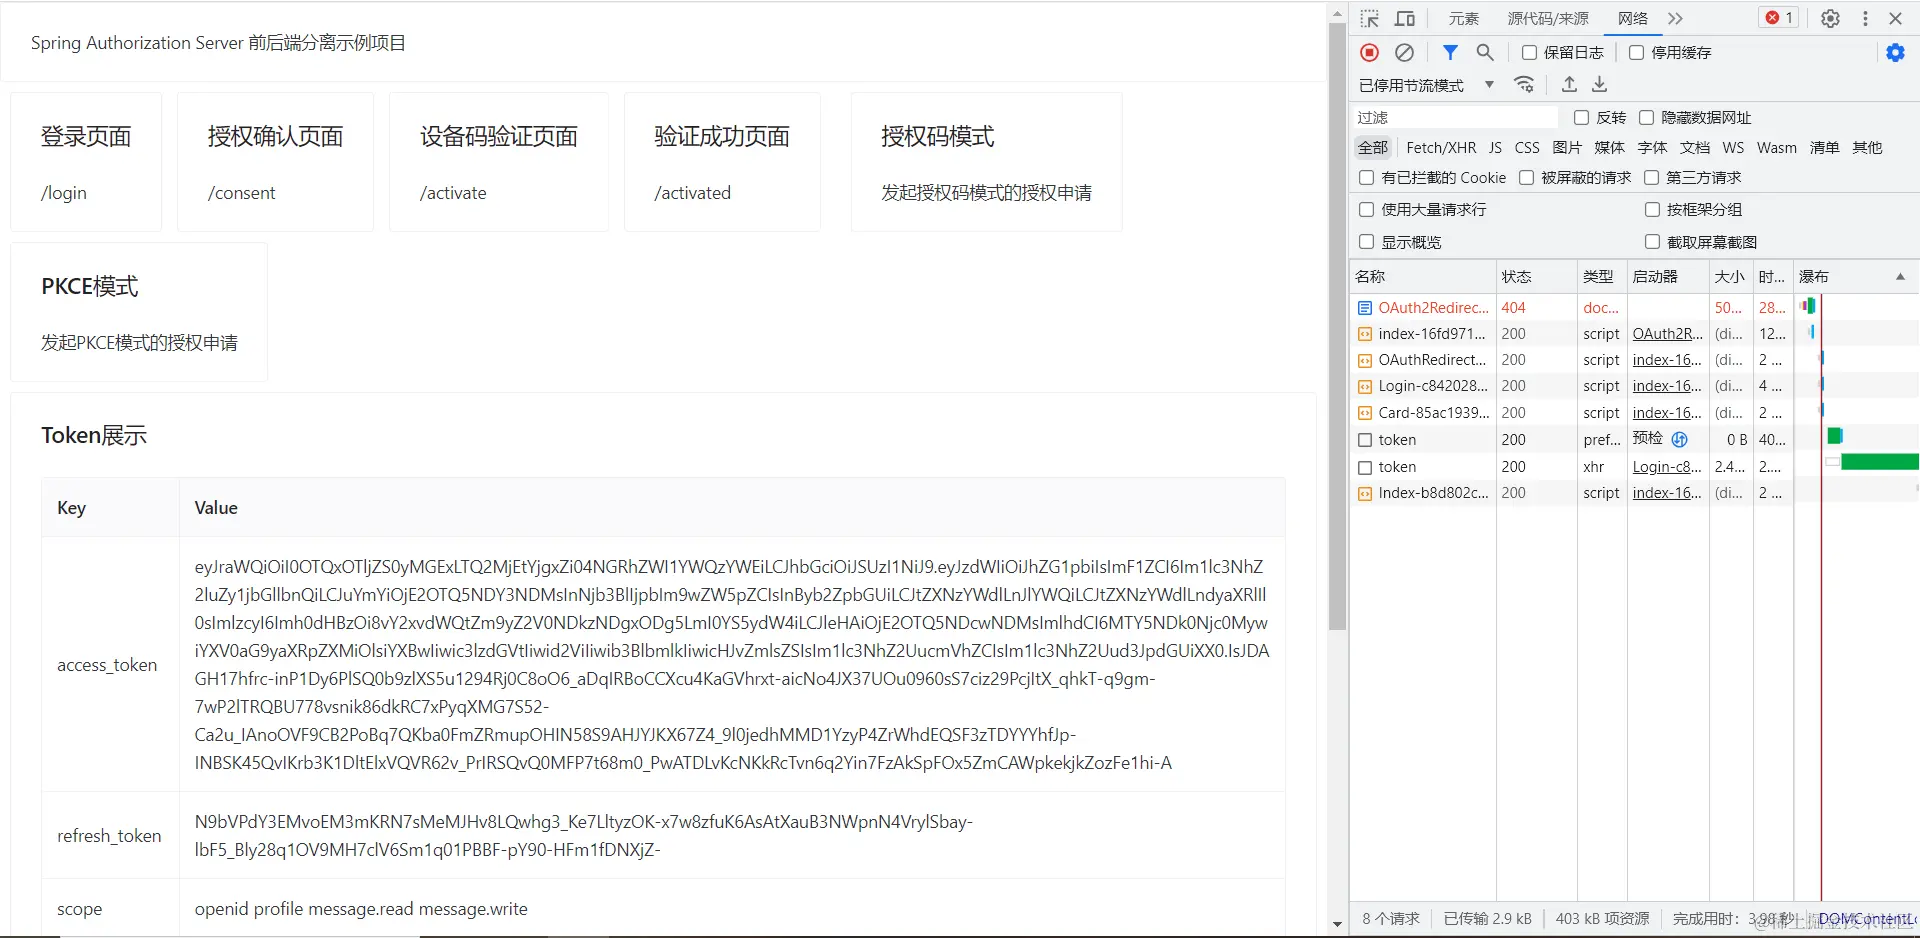
Task: Filter requests by WS type
Action: [1733, 147]
